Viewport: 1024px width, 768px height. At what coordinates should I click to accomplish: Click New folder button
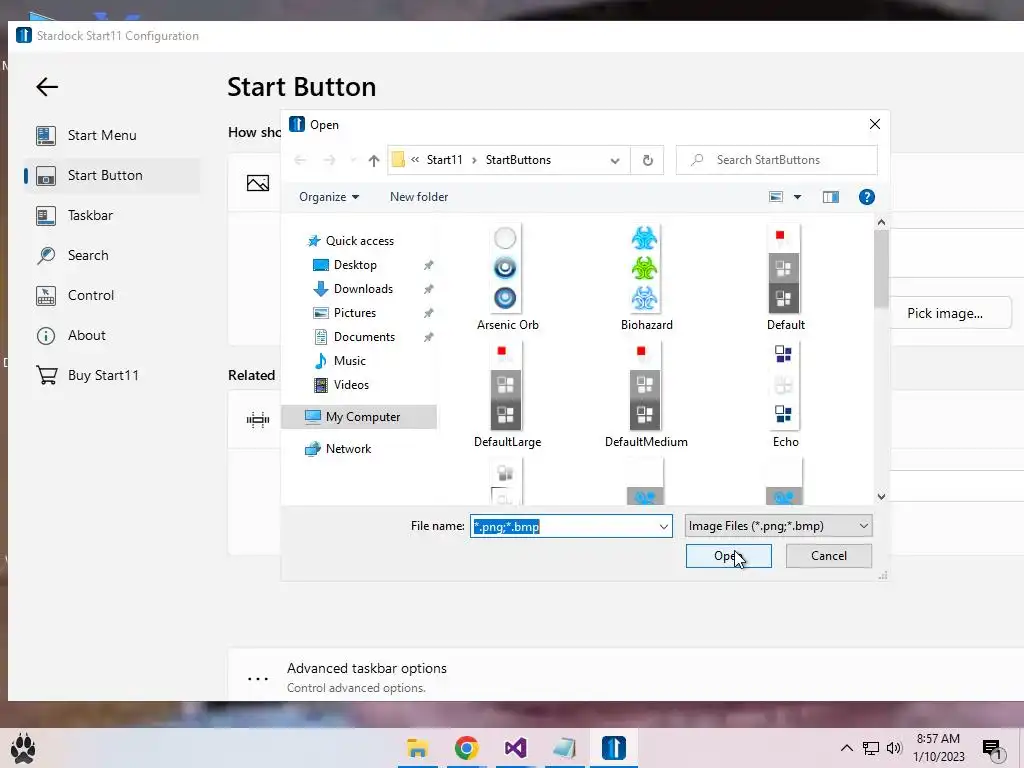[x=419, y=197]
